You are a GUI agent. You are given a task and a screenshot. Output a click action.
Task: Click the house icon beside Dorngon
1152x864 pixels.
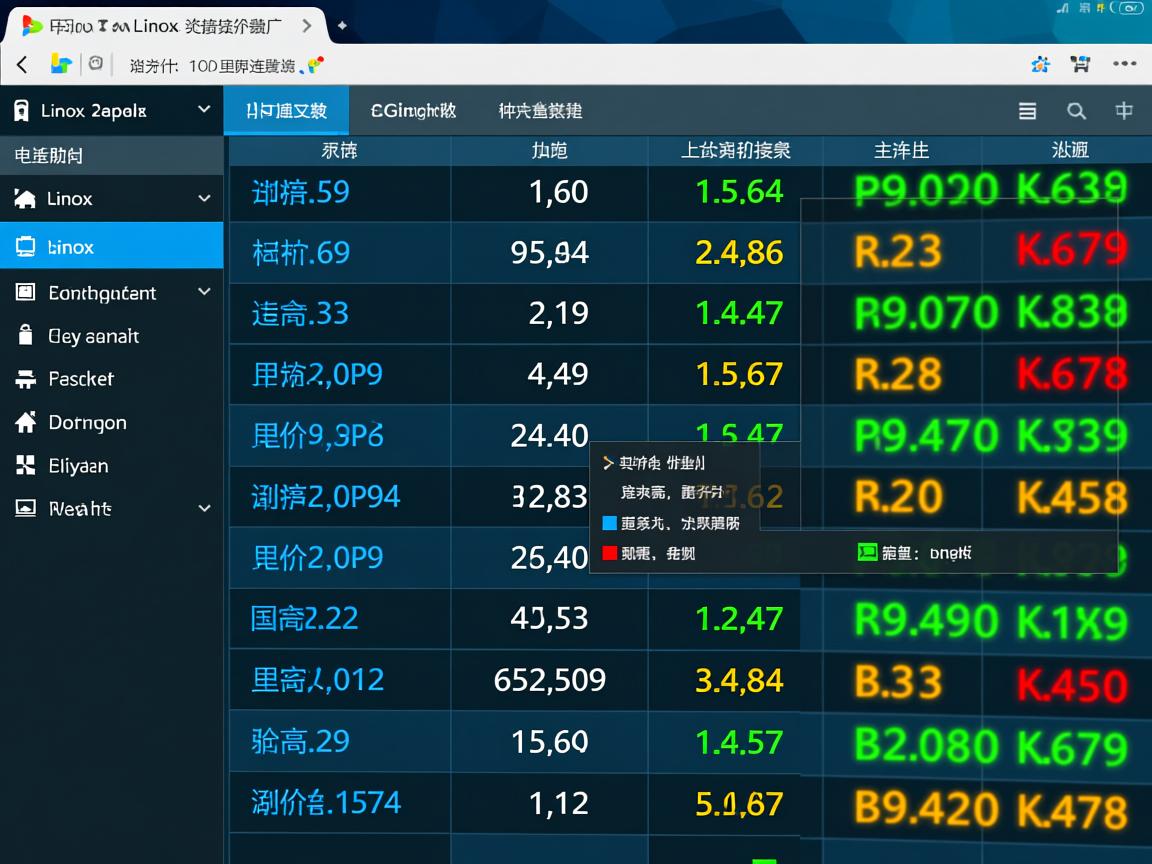(26, 422)
